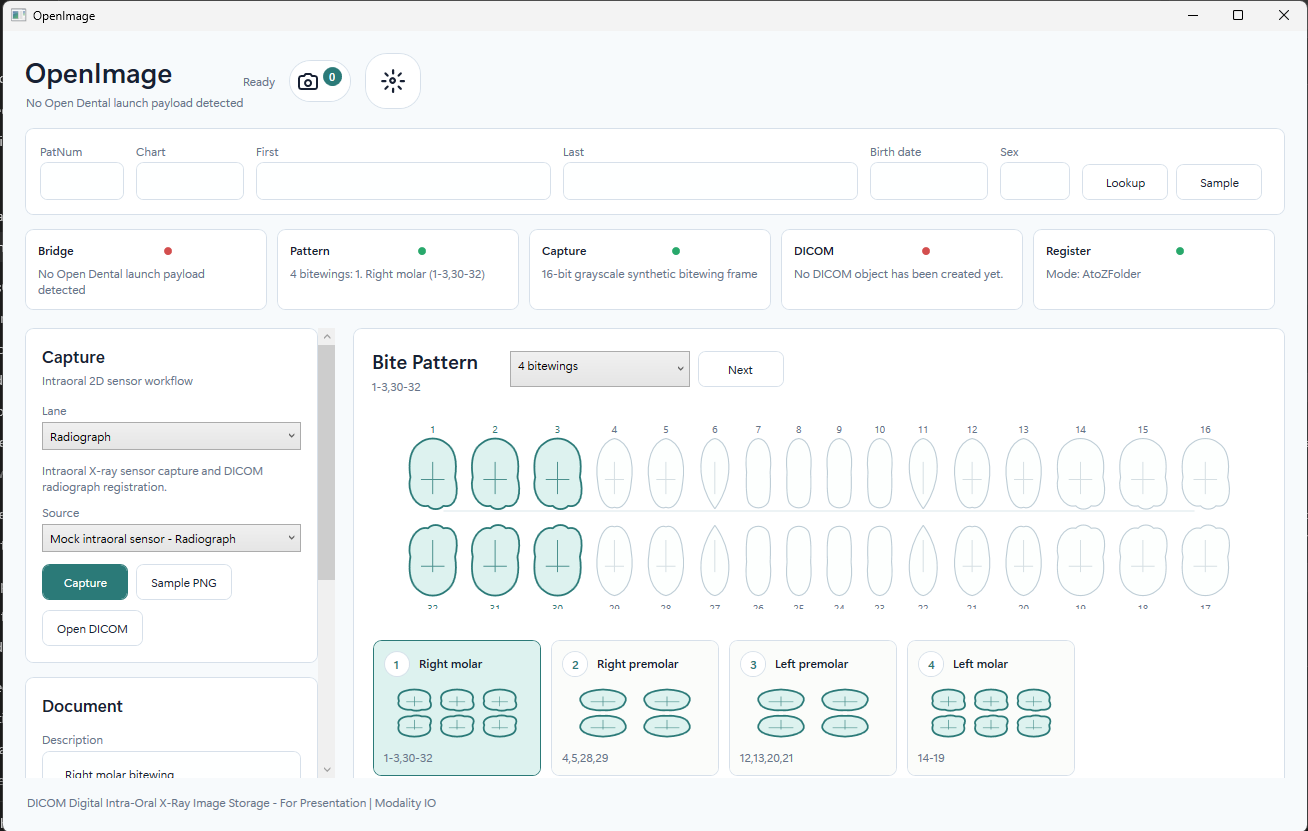The image size is (1308, 831).
Task: Click upper tooth 8 icon
Action: pos(799,473)
